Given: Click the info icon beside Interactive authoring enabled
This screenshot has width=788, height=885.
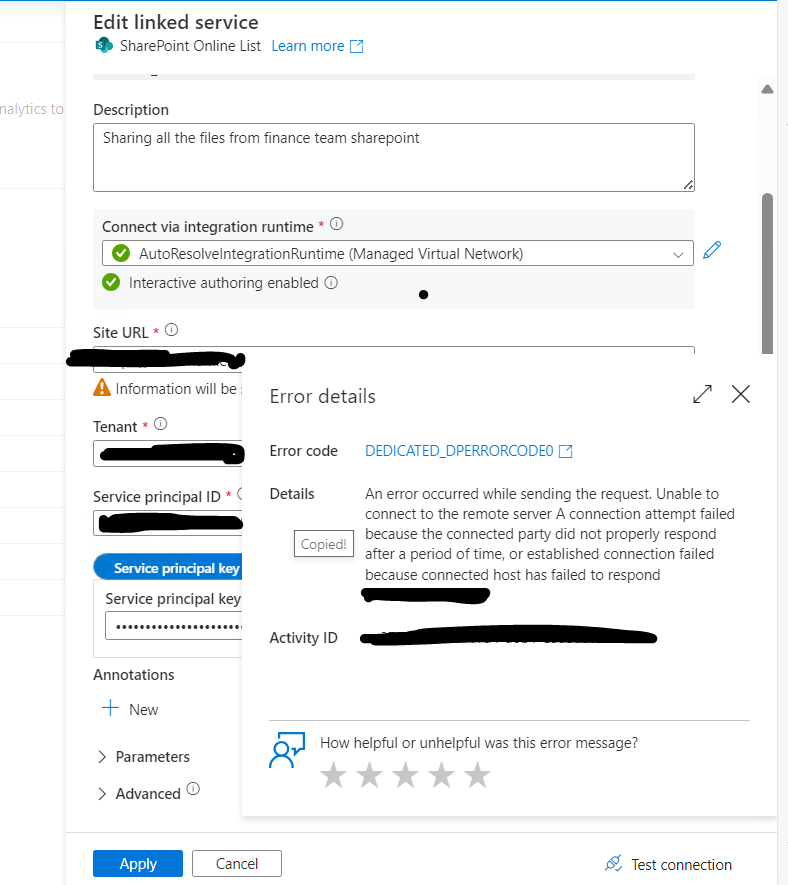Looking at the screenshot, I should pos(331,283).
